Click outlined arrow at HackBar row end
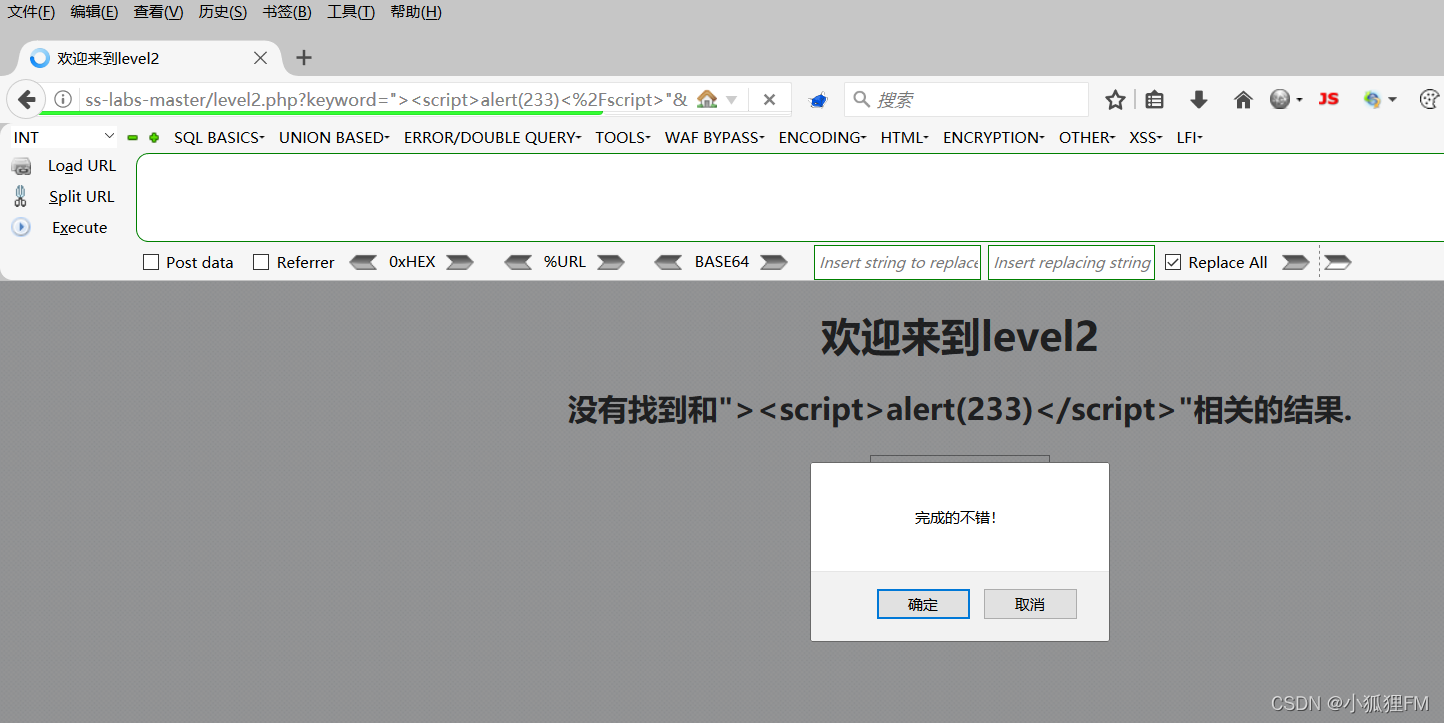 point(1338,262)
